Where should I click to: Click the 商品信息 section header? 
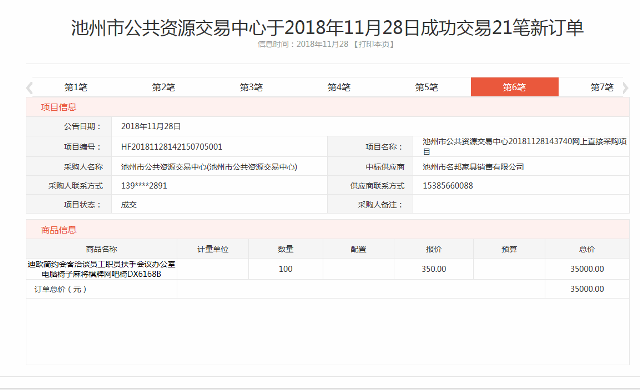(x=58, y=230)
